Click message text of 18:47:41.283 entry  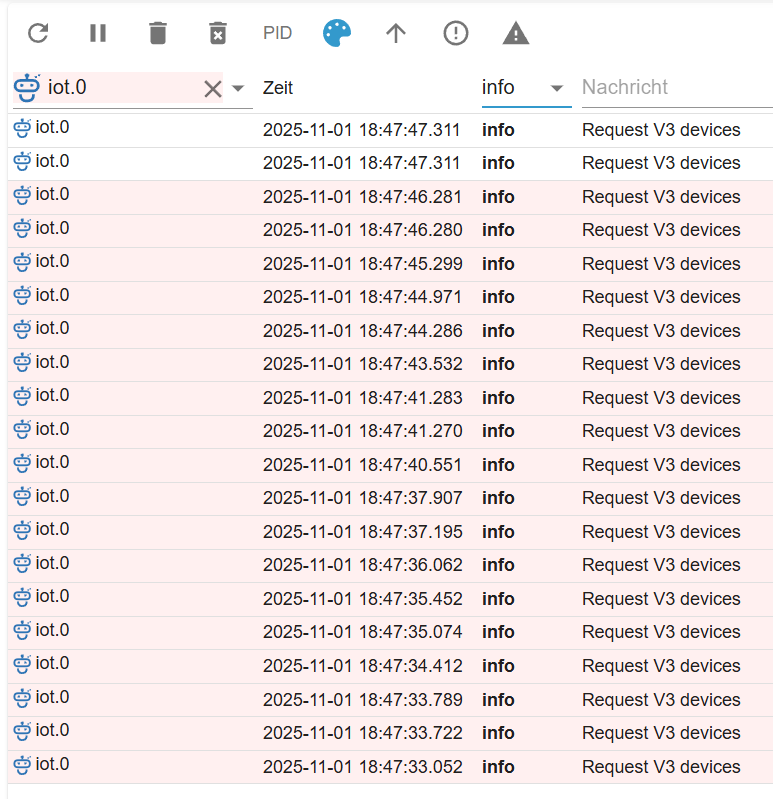tap(661, 398)
